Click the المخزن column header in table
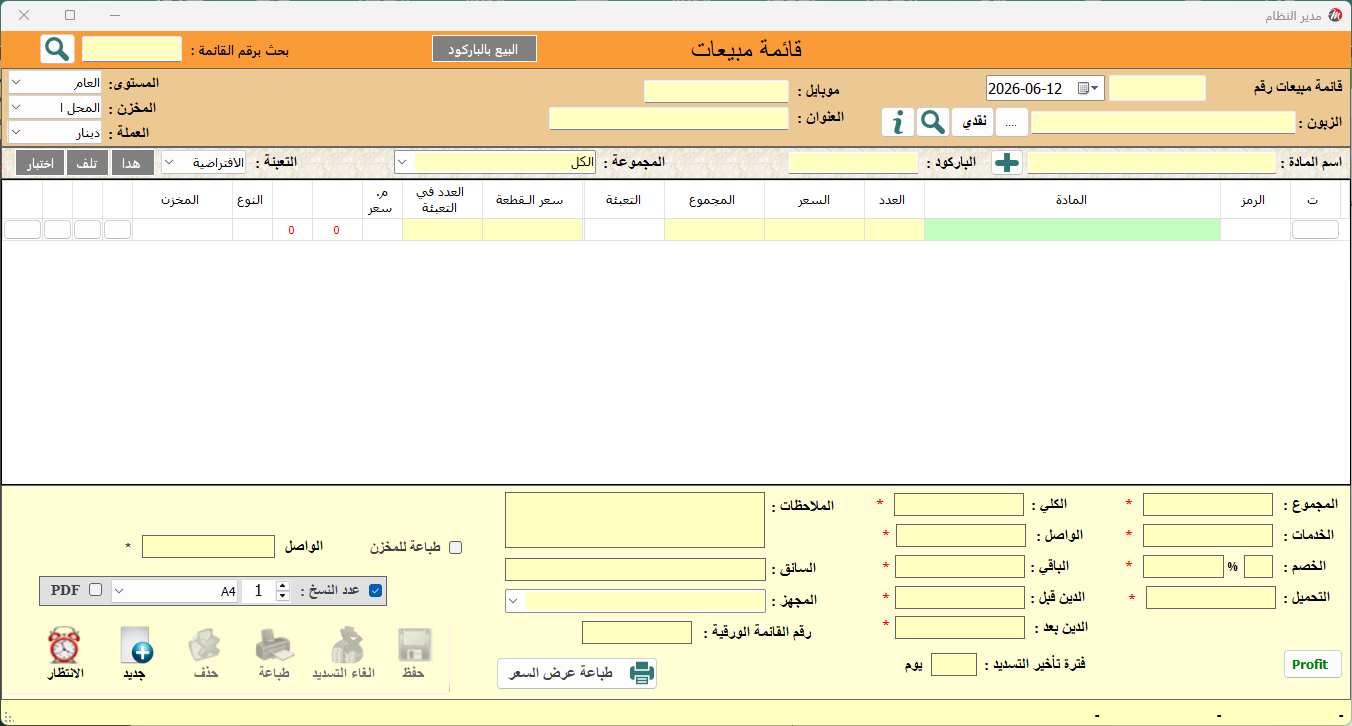 [x=181, y=200]
